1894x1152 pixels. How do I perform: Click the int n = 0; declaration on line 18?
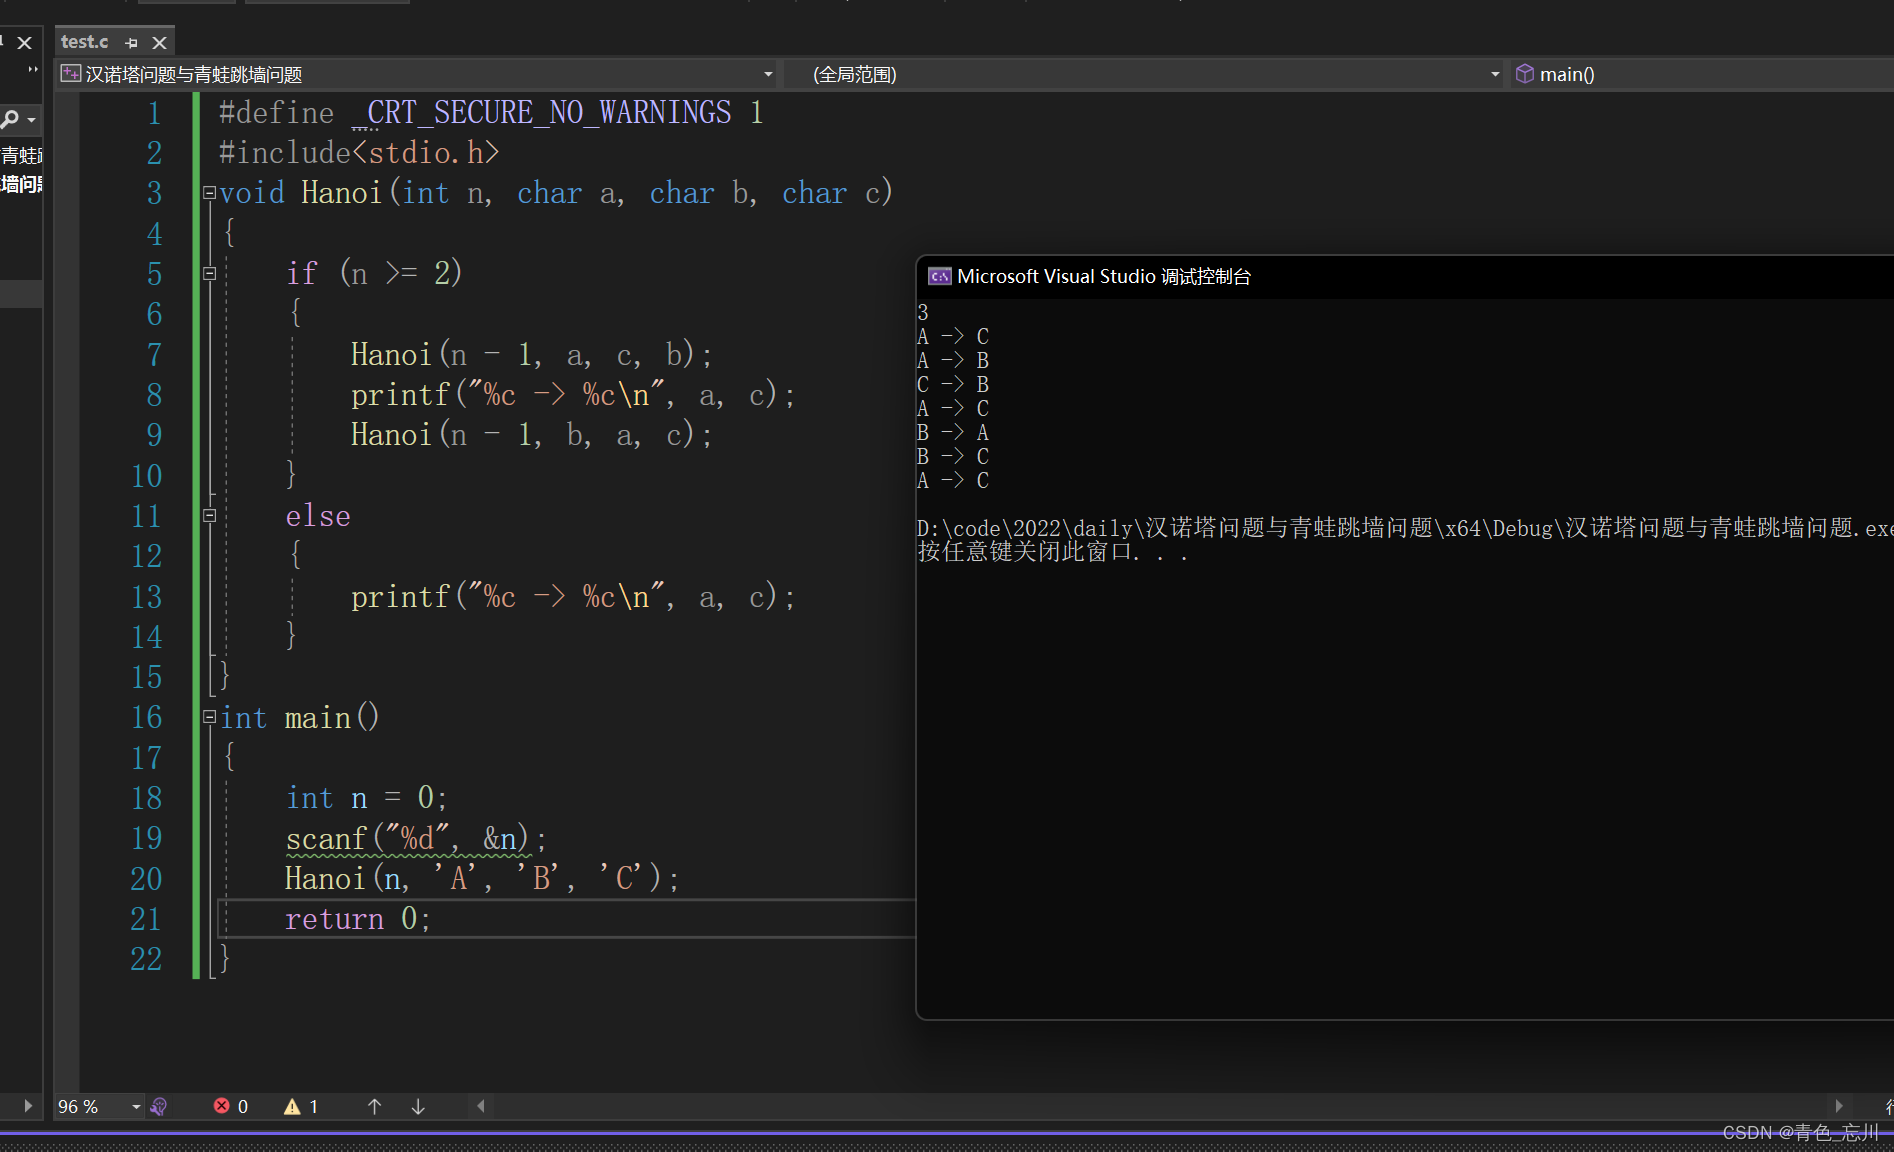(366, 797)
